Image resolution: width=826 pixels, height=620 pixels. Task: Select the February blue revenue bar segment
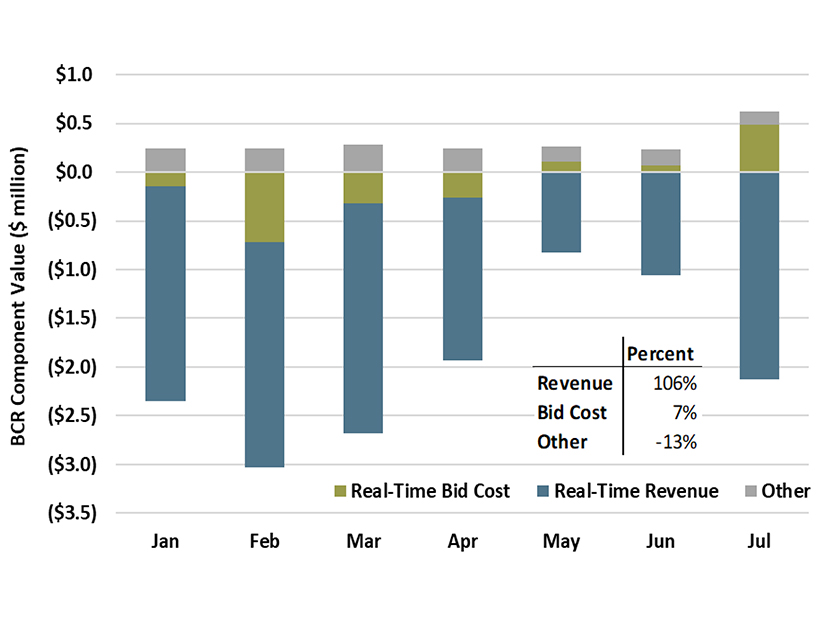pos(264,354)
